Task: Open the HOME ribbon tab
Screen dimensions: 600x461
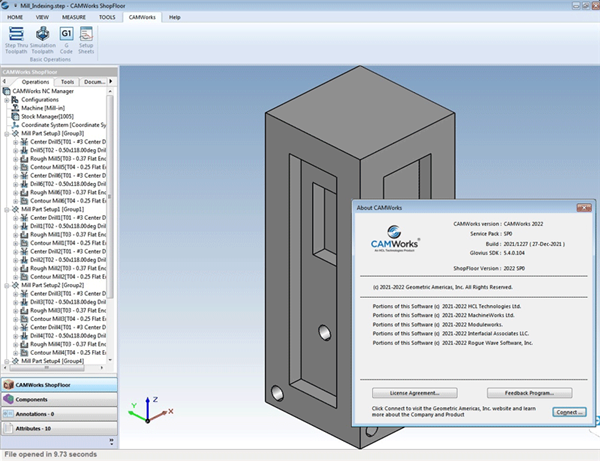Action: pos(15,17)
